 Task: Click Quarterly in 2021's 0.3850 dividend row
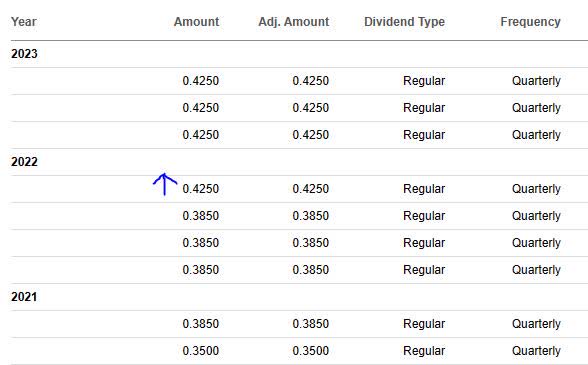coord(536,324)
